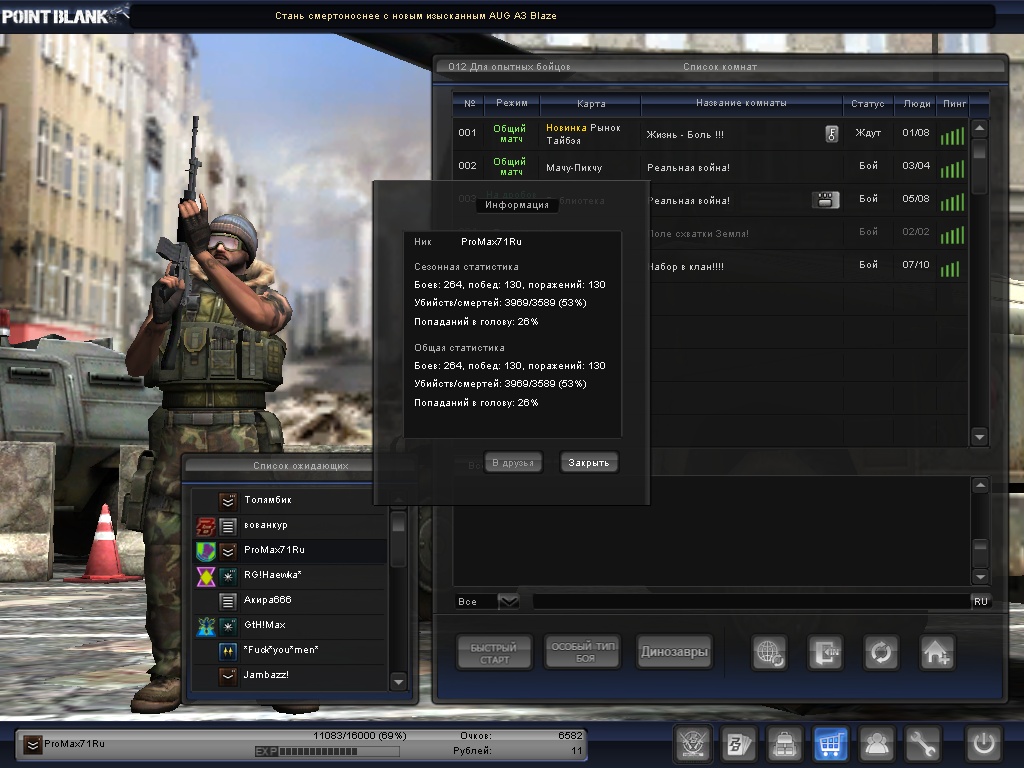This screenshot has width=1024, height=768.
Task: Click the rank badge beside Jambazz!
Action: [228, 676]
